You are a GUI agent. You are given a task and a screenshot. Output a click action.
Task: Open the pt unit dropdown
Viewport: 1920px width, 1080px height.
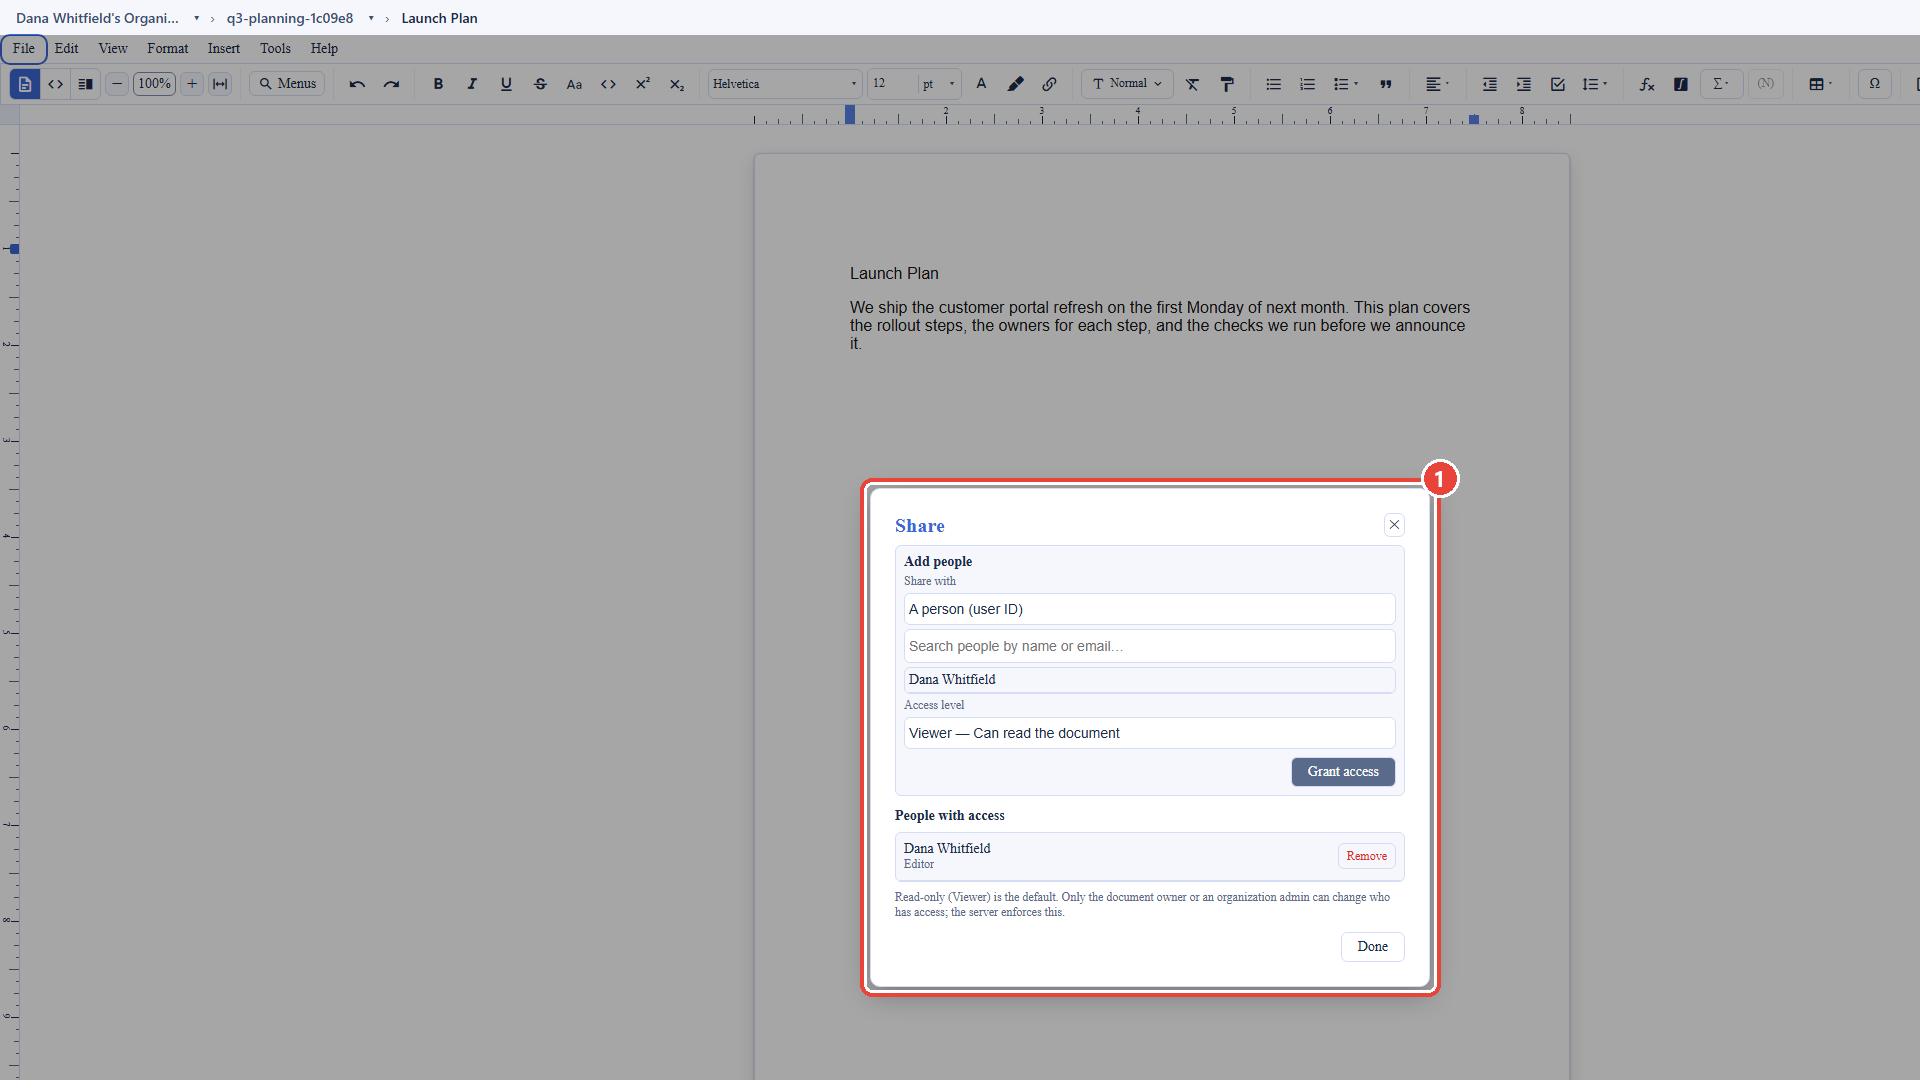click(x=939, y=84)
